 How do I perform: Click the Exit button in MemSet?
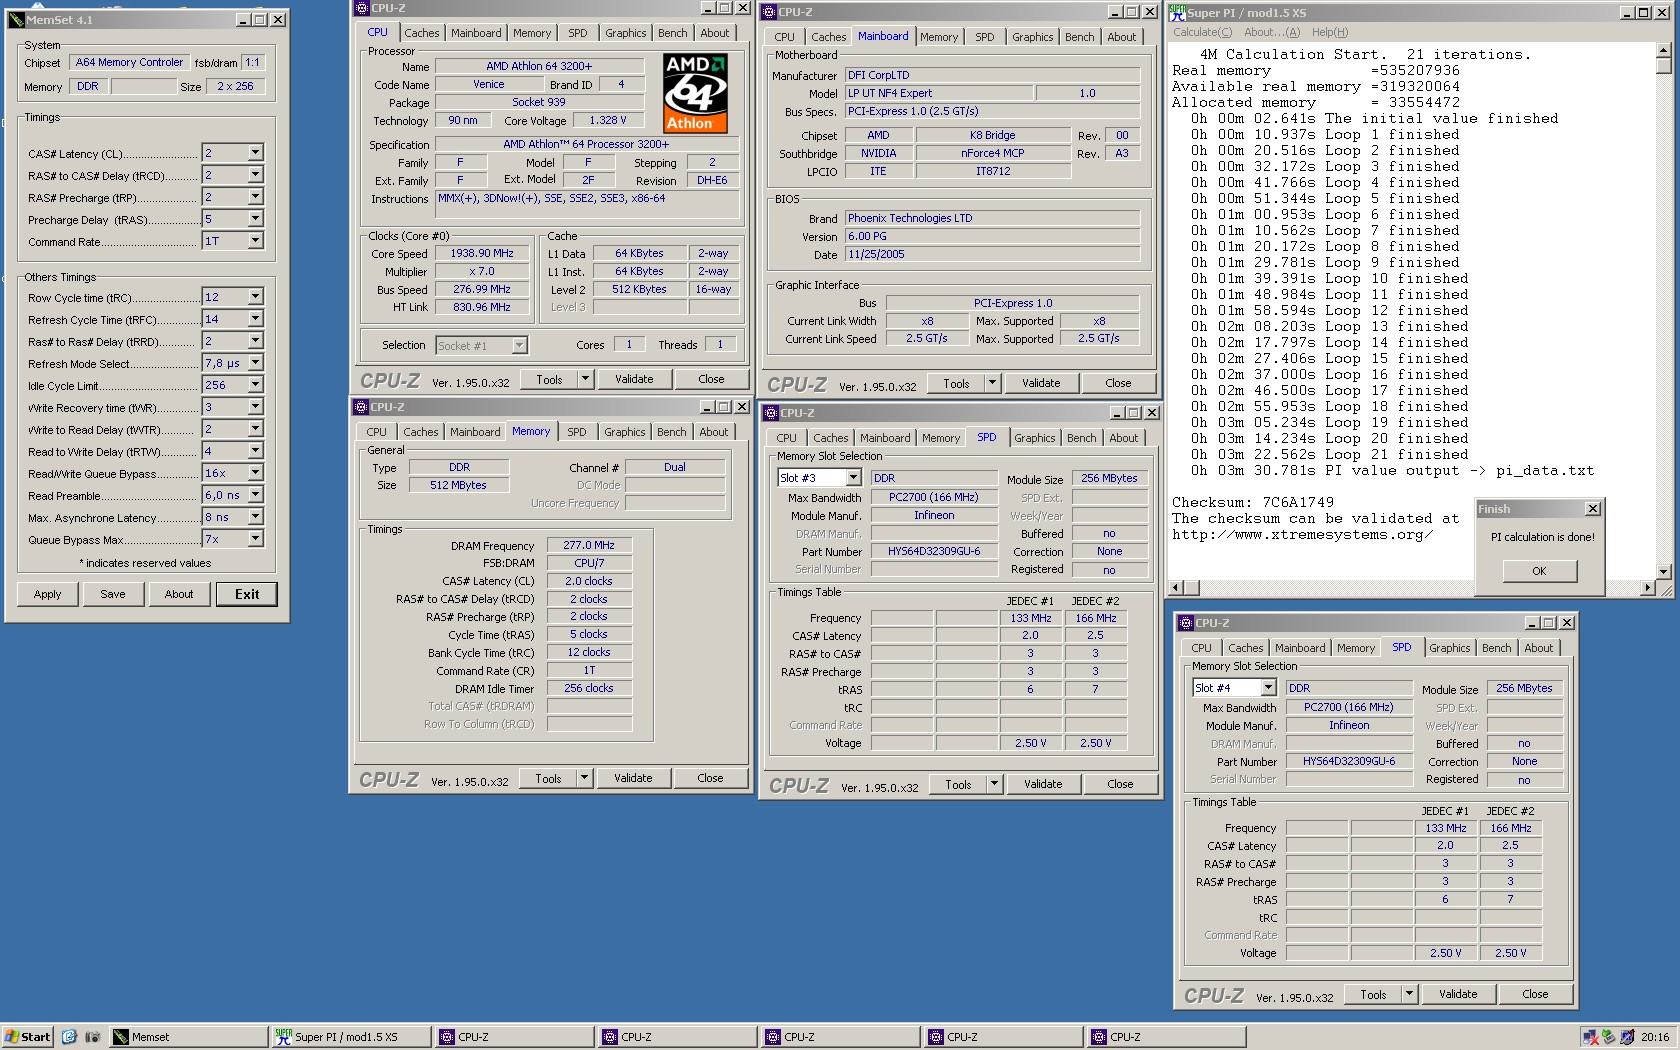click(247, 594)
